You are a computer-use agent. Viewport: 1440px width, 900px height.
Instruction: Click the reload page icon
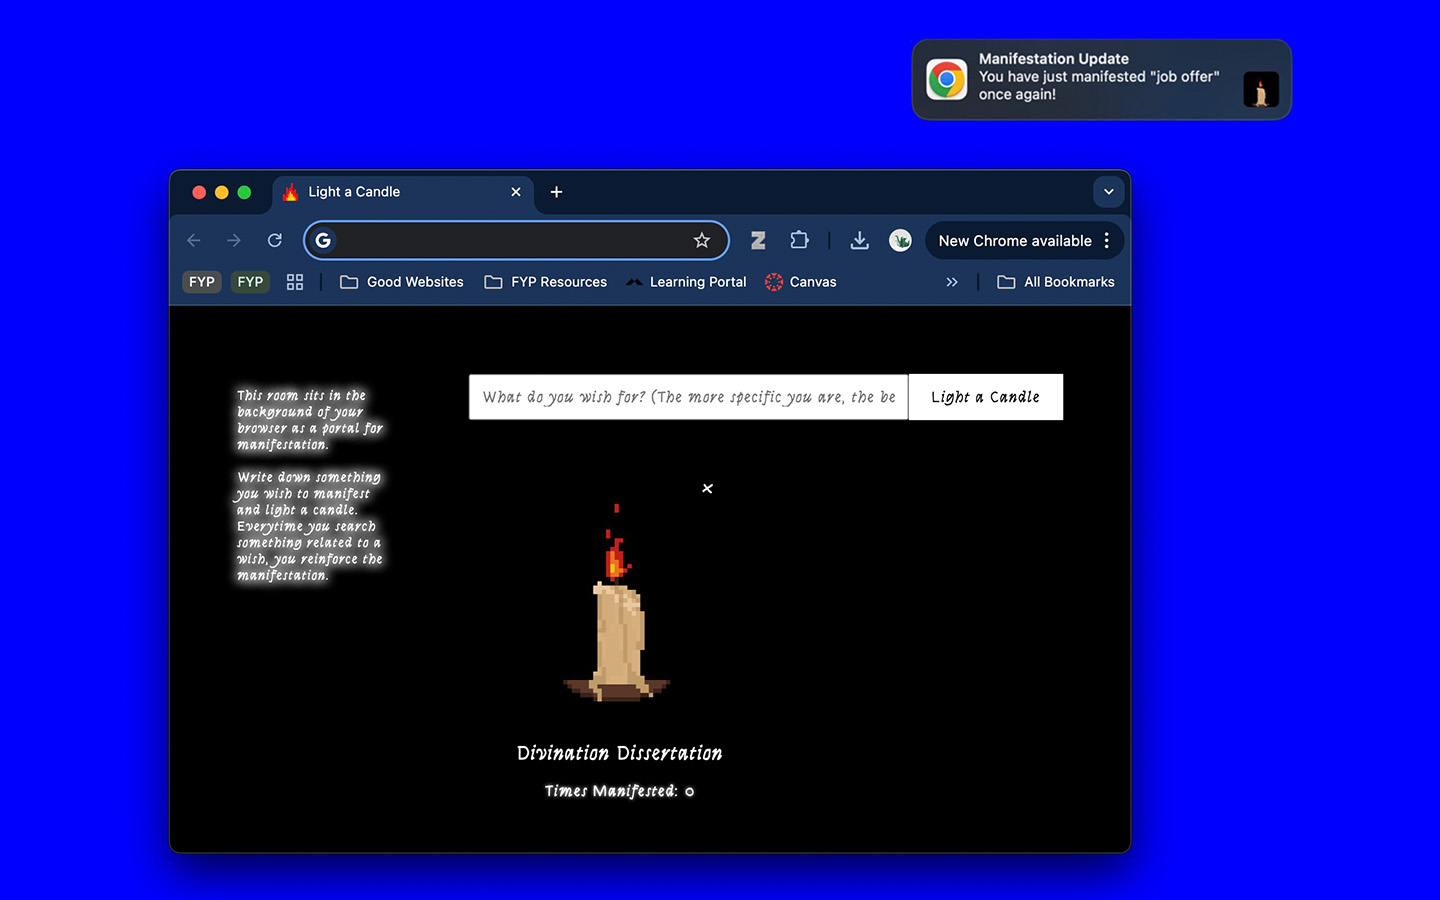[275, 240]
